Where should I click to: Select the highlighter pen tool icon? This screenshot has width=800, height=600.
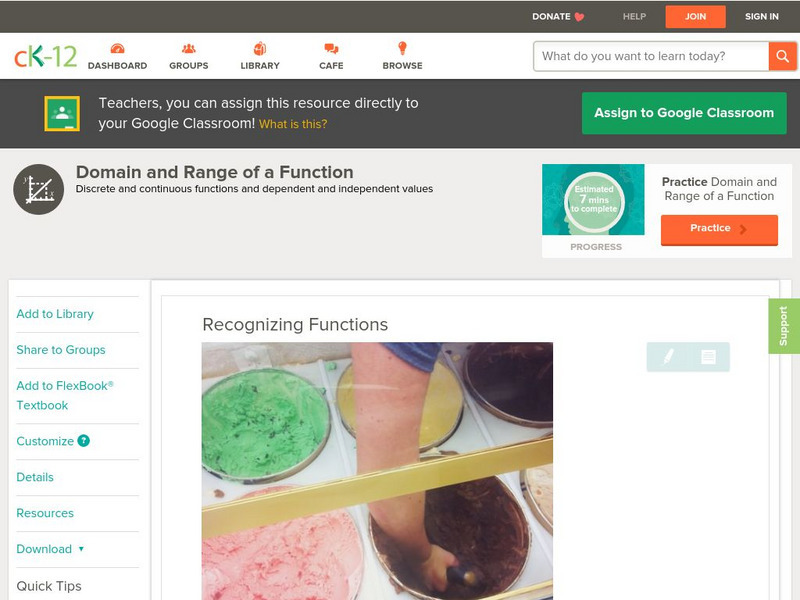[668, 356]
